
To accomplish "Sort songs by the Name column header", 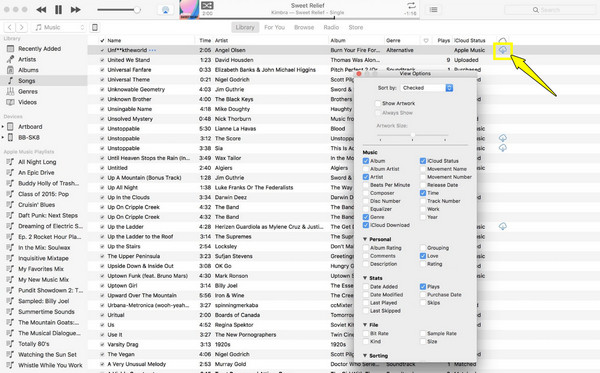I will click(114, 40).
